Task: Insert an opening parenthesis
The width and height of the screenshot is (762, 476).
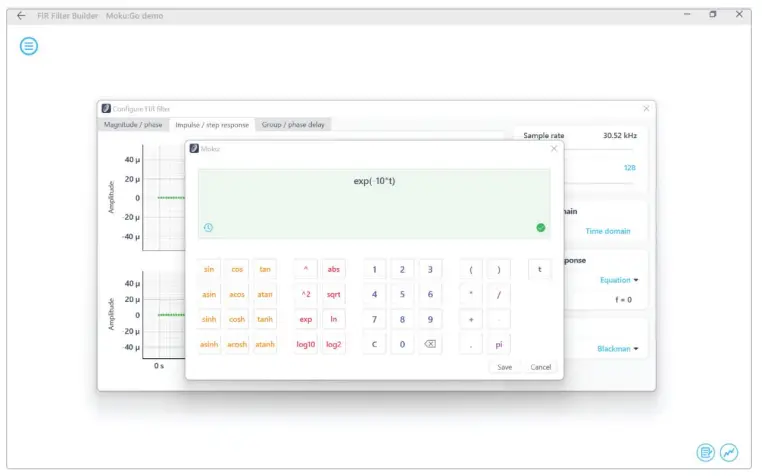Action: (471, 269)
